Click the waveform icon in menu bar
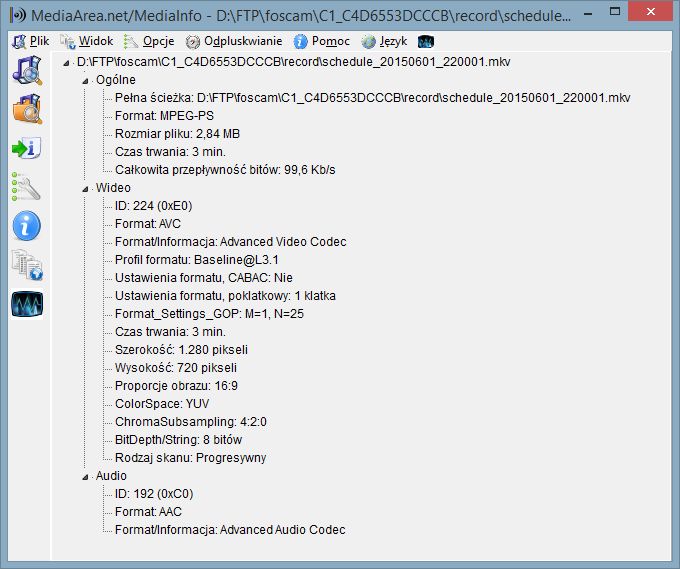 [426, 42]
